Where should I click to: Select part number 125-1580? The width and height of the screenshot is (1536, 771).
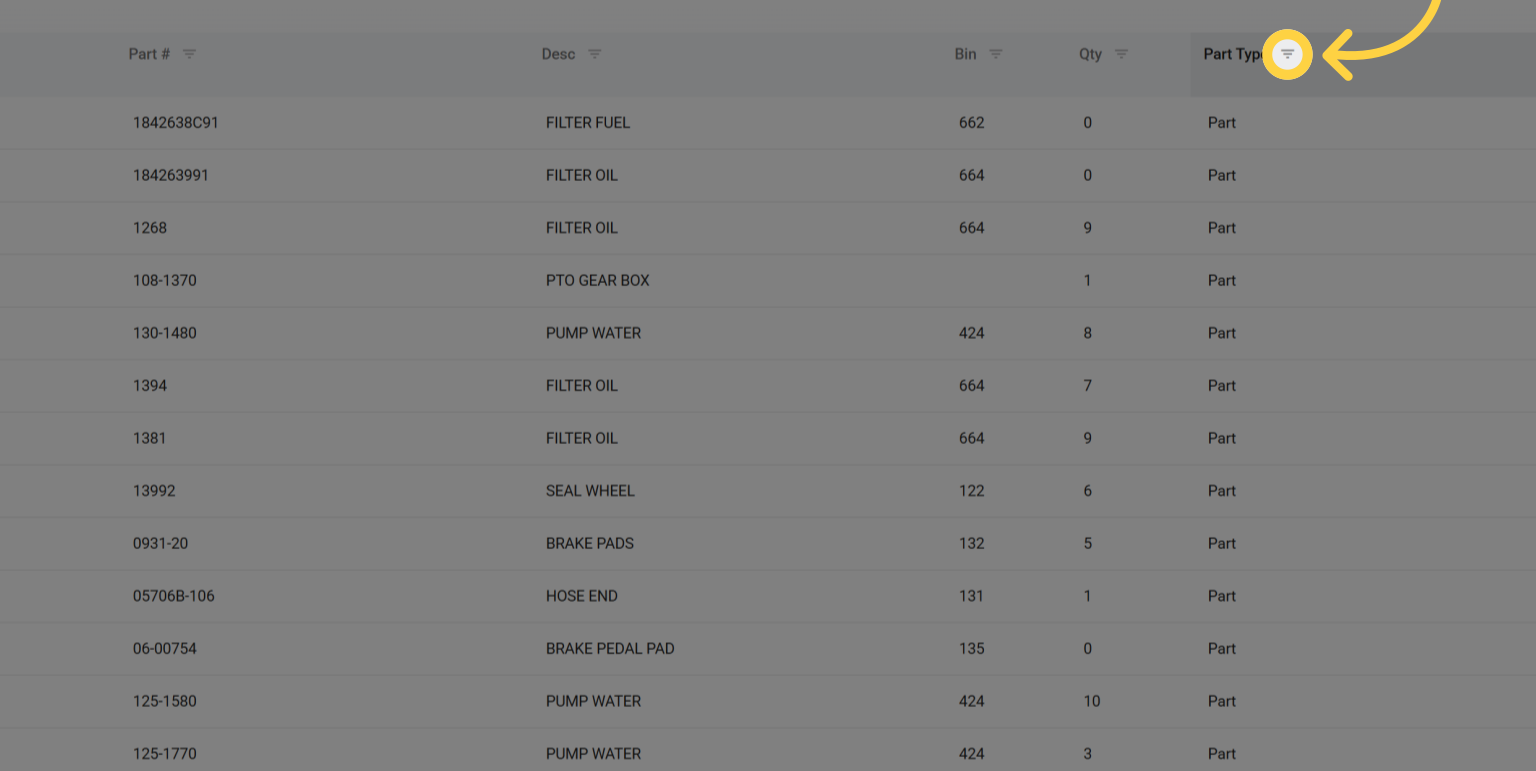point(164,701)
